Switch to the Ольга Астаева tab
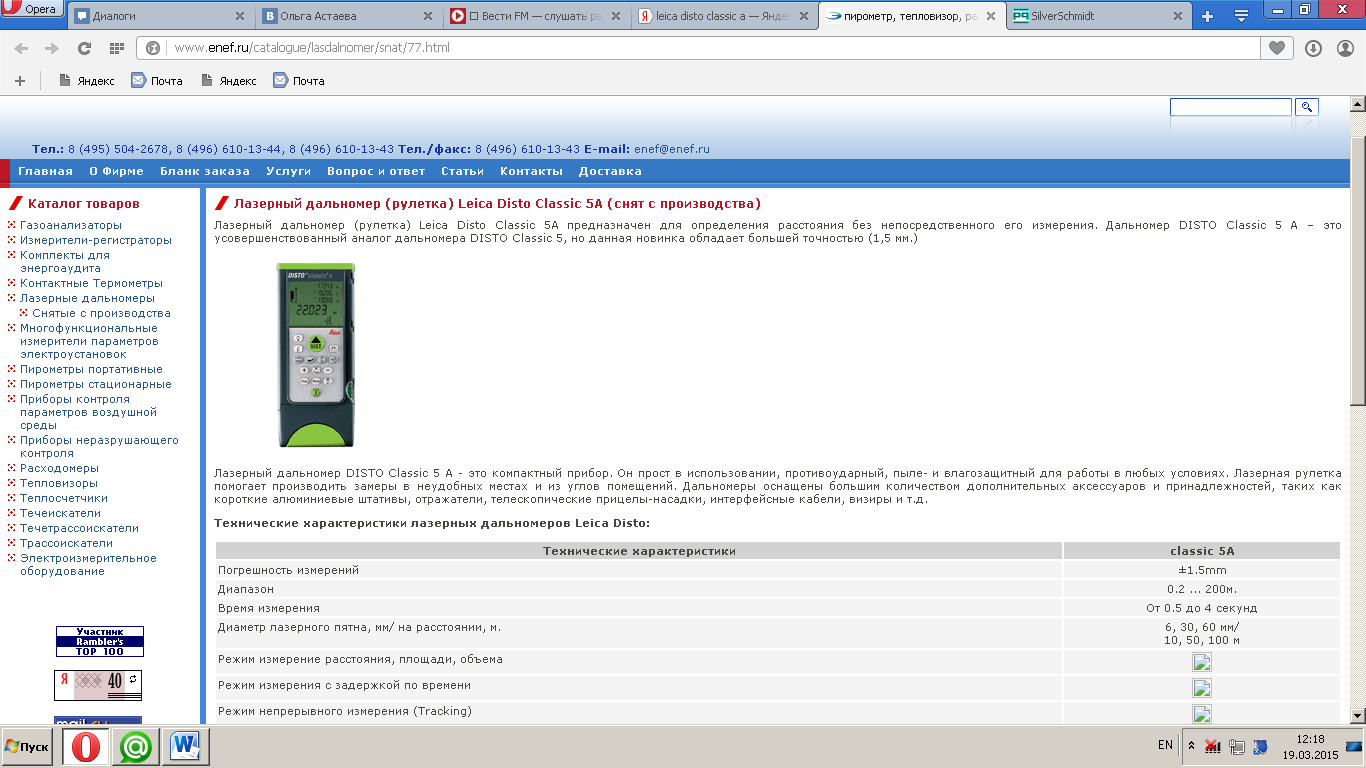Screen dimensions: 1366x768 coord(347,16)
